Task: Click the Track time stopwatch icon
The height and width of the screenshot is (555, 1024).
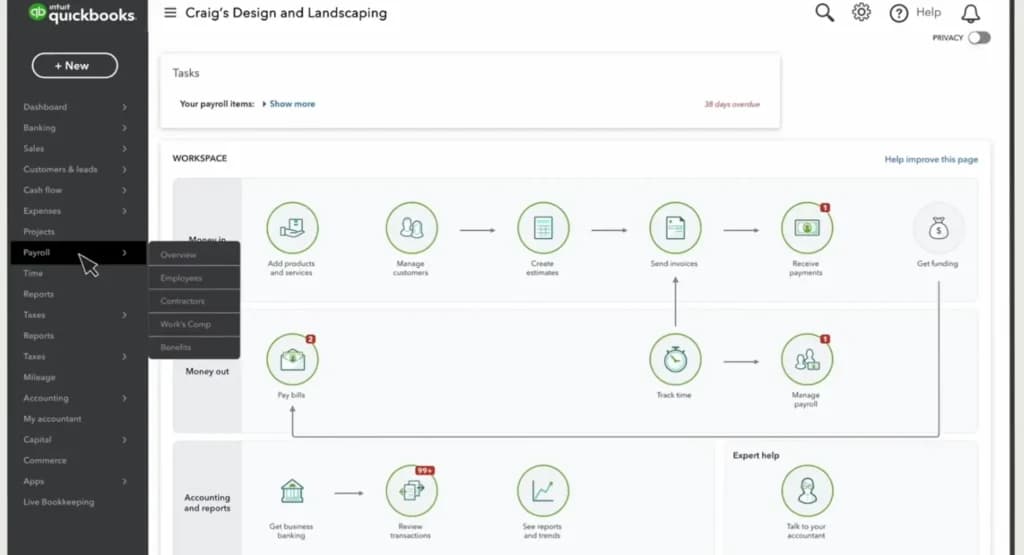Action: (x=675, y=360)
